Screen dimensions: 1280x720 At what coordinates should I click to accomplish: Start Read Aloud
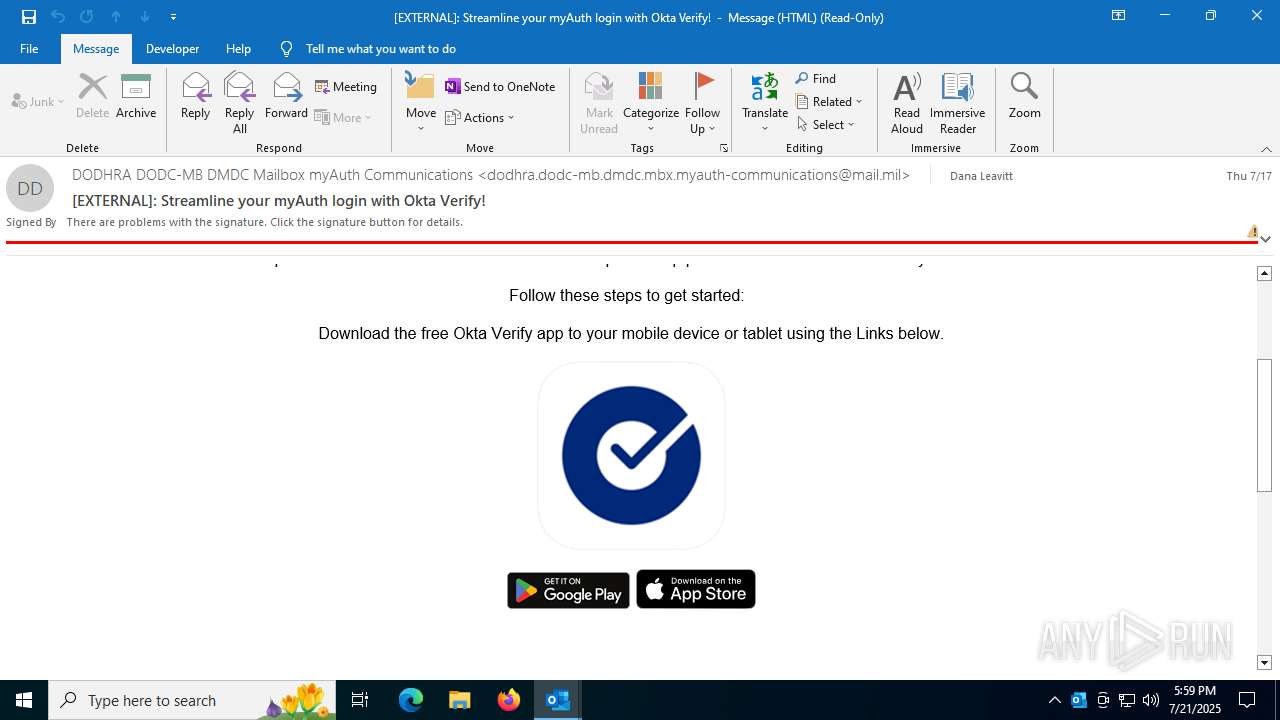pyautogui.click(x=907, y=103)
